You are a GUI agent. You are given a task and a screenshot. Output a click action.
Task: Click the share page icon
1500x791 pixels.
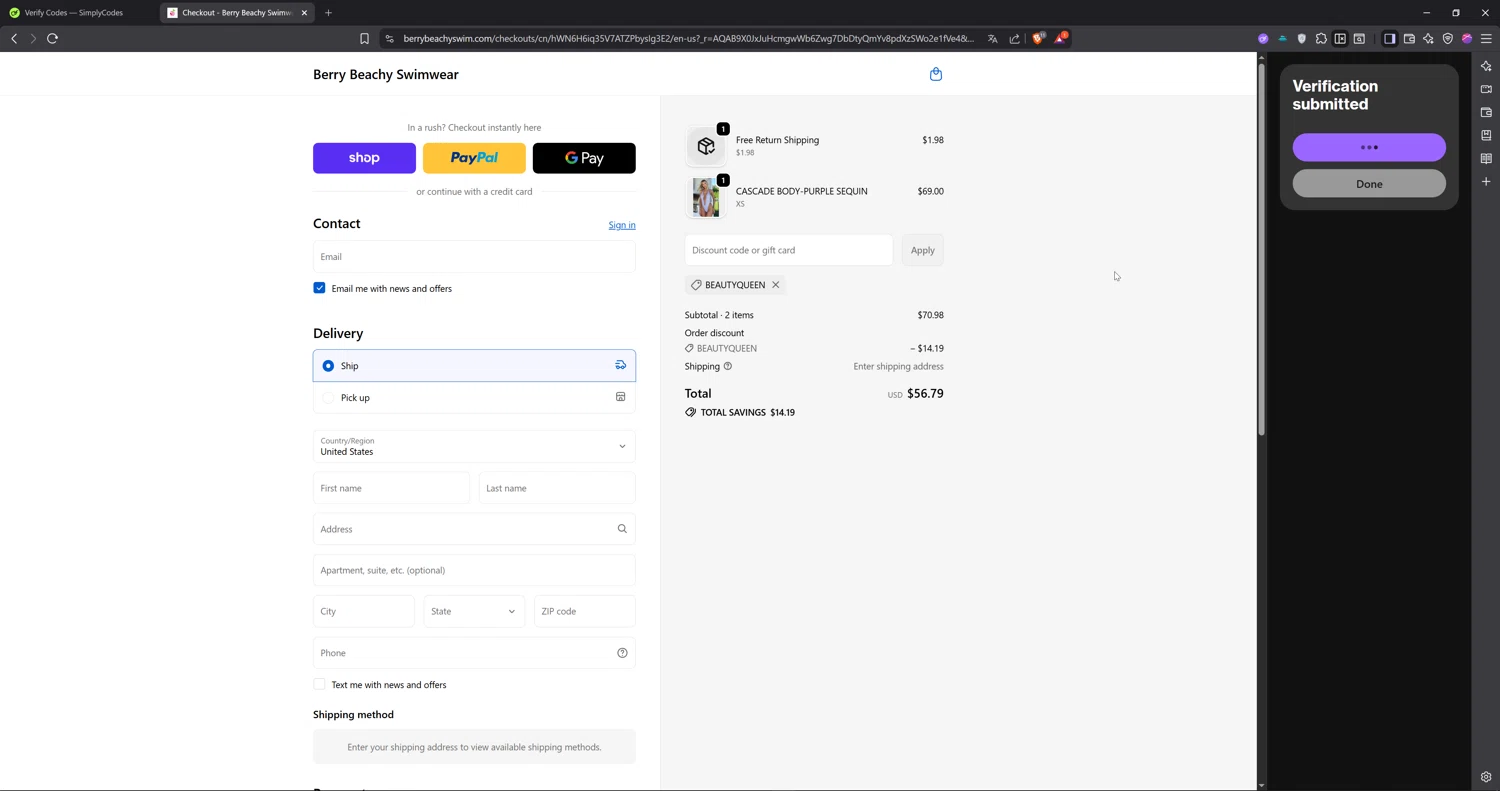(x=1015, y=39)
